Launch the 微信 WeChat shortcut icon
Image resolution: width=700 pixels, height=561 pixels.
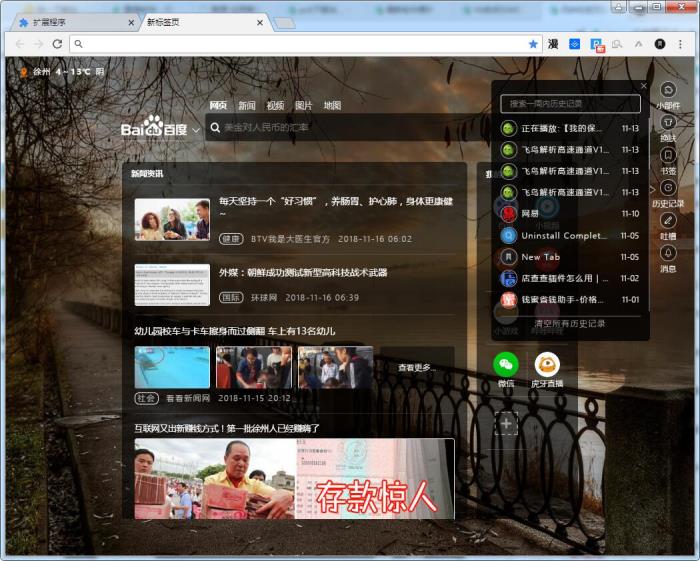pyautogui.click(x=506, y=364)
